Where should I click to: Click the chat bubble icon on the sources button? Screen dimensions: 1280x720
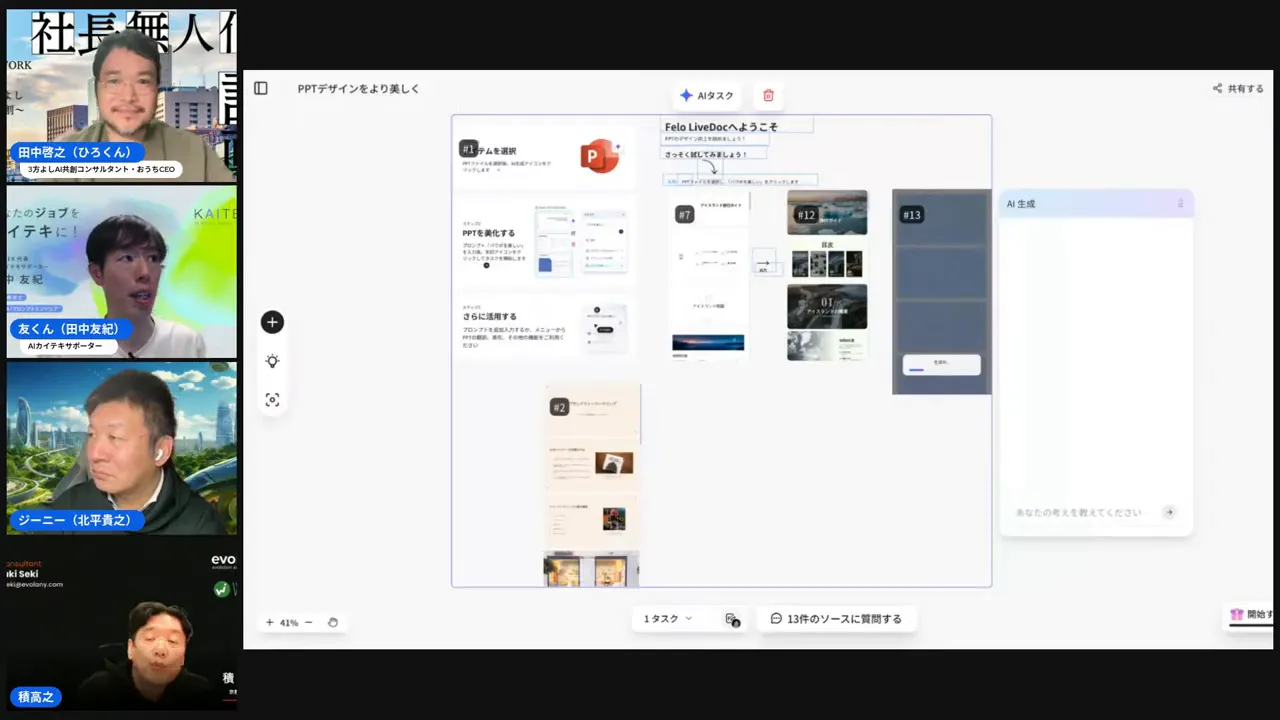tap(776, 619)
